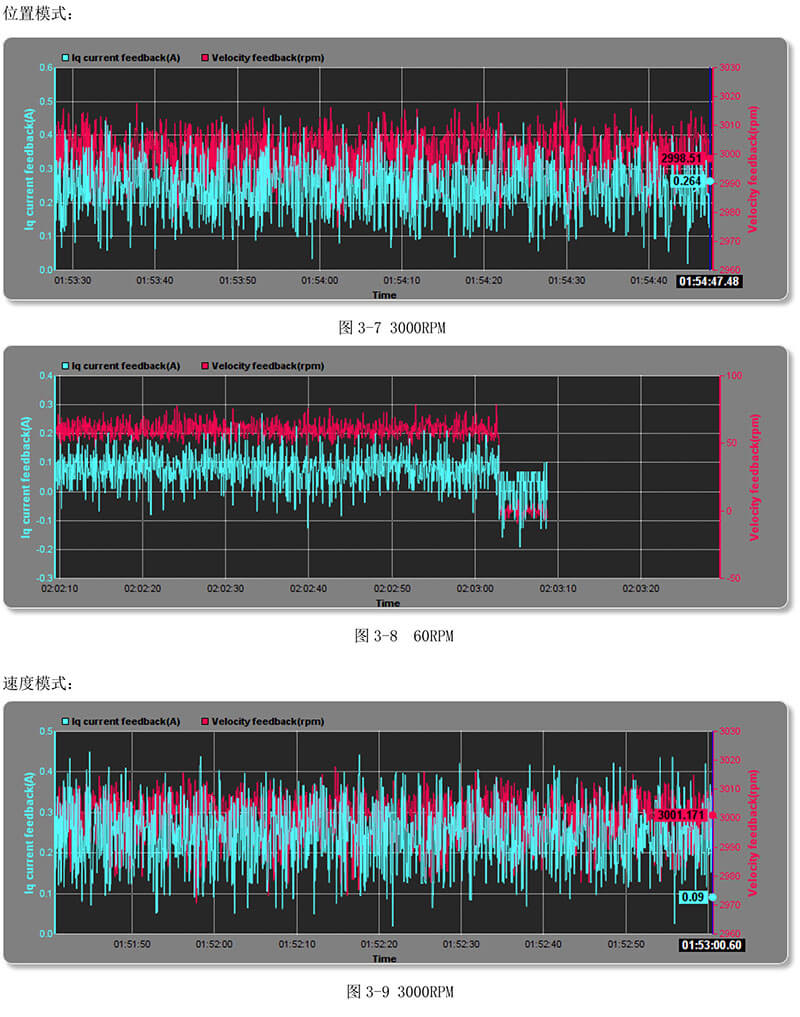Click the 01:54:00 time axis label

tap(320, 281)
